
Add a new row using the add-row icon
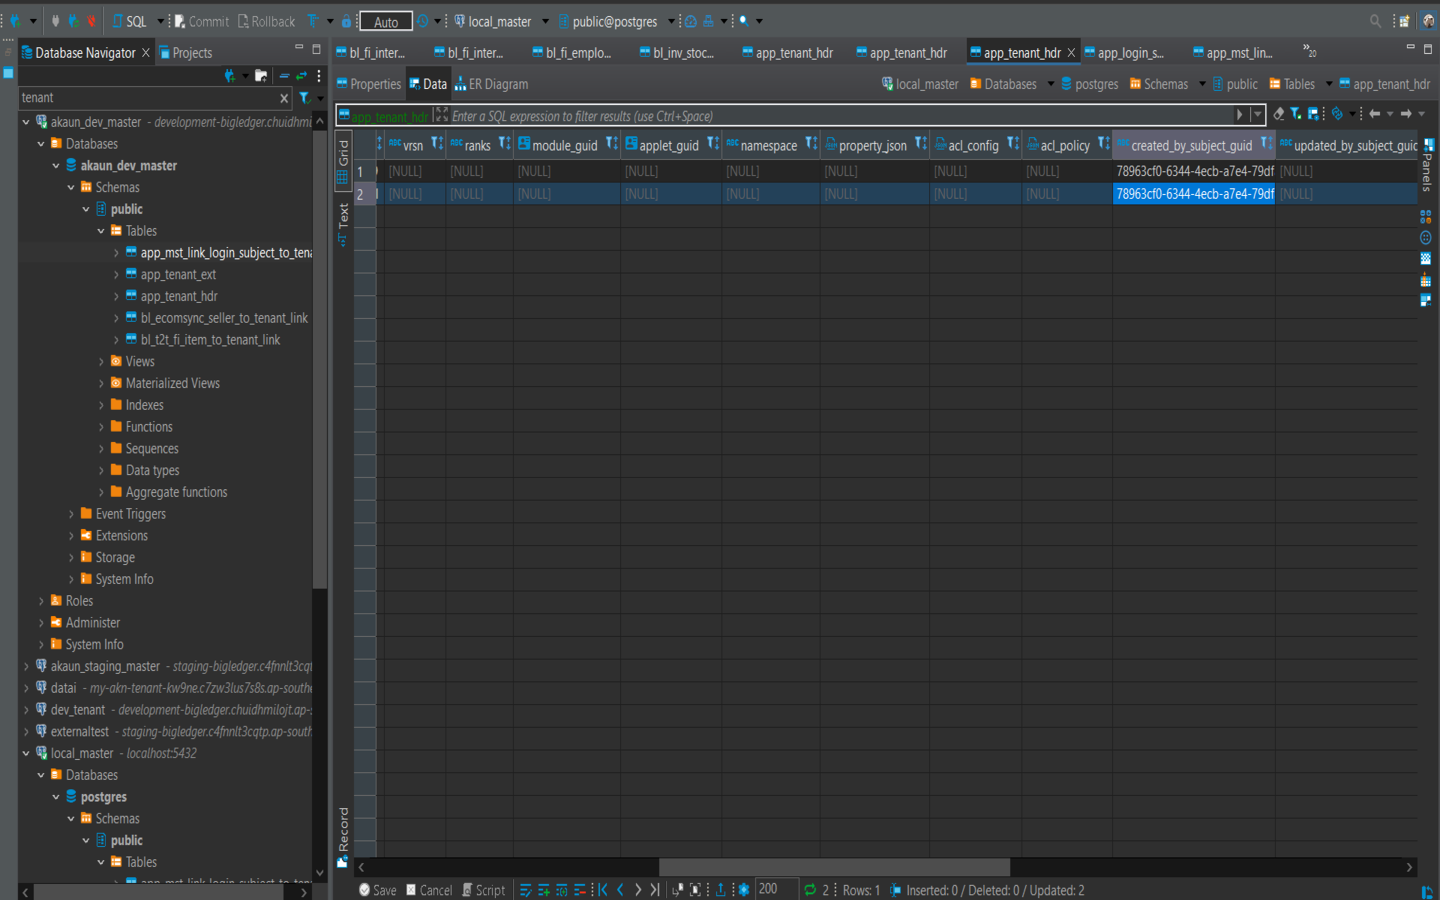[x=543, y=890]
